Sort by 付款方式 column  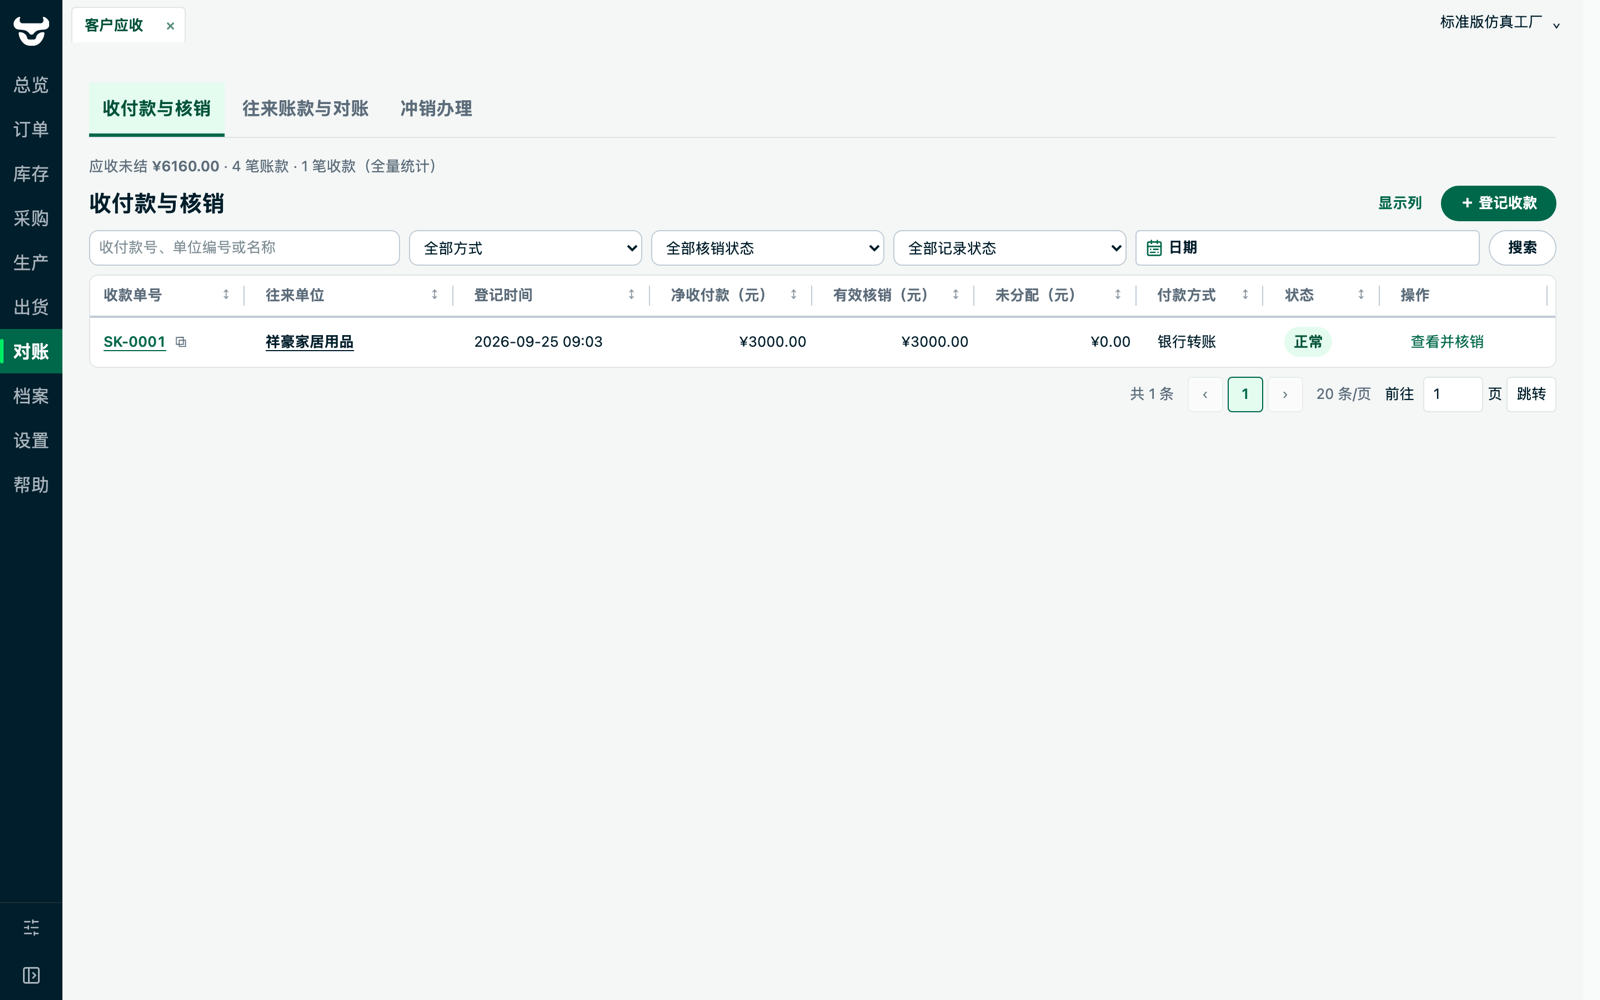[x=1245, y=295]
